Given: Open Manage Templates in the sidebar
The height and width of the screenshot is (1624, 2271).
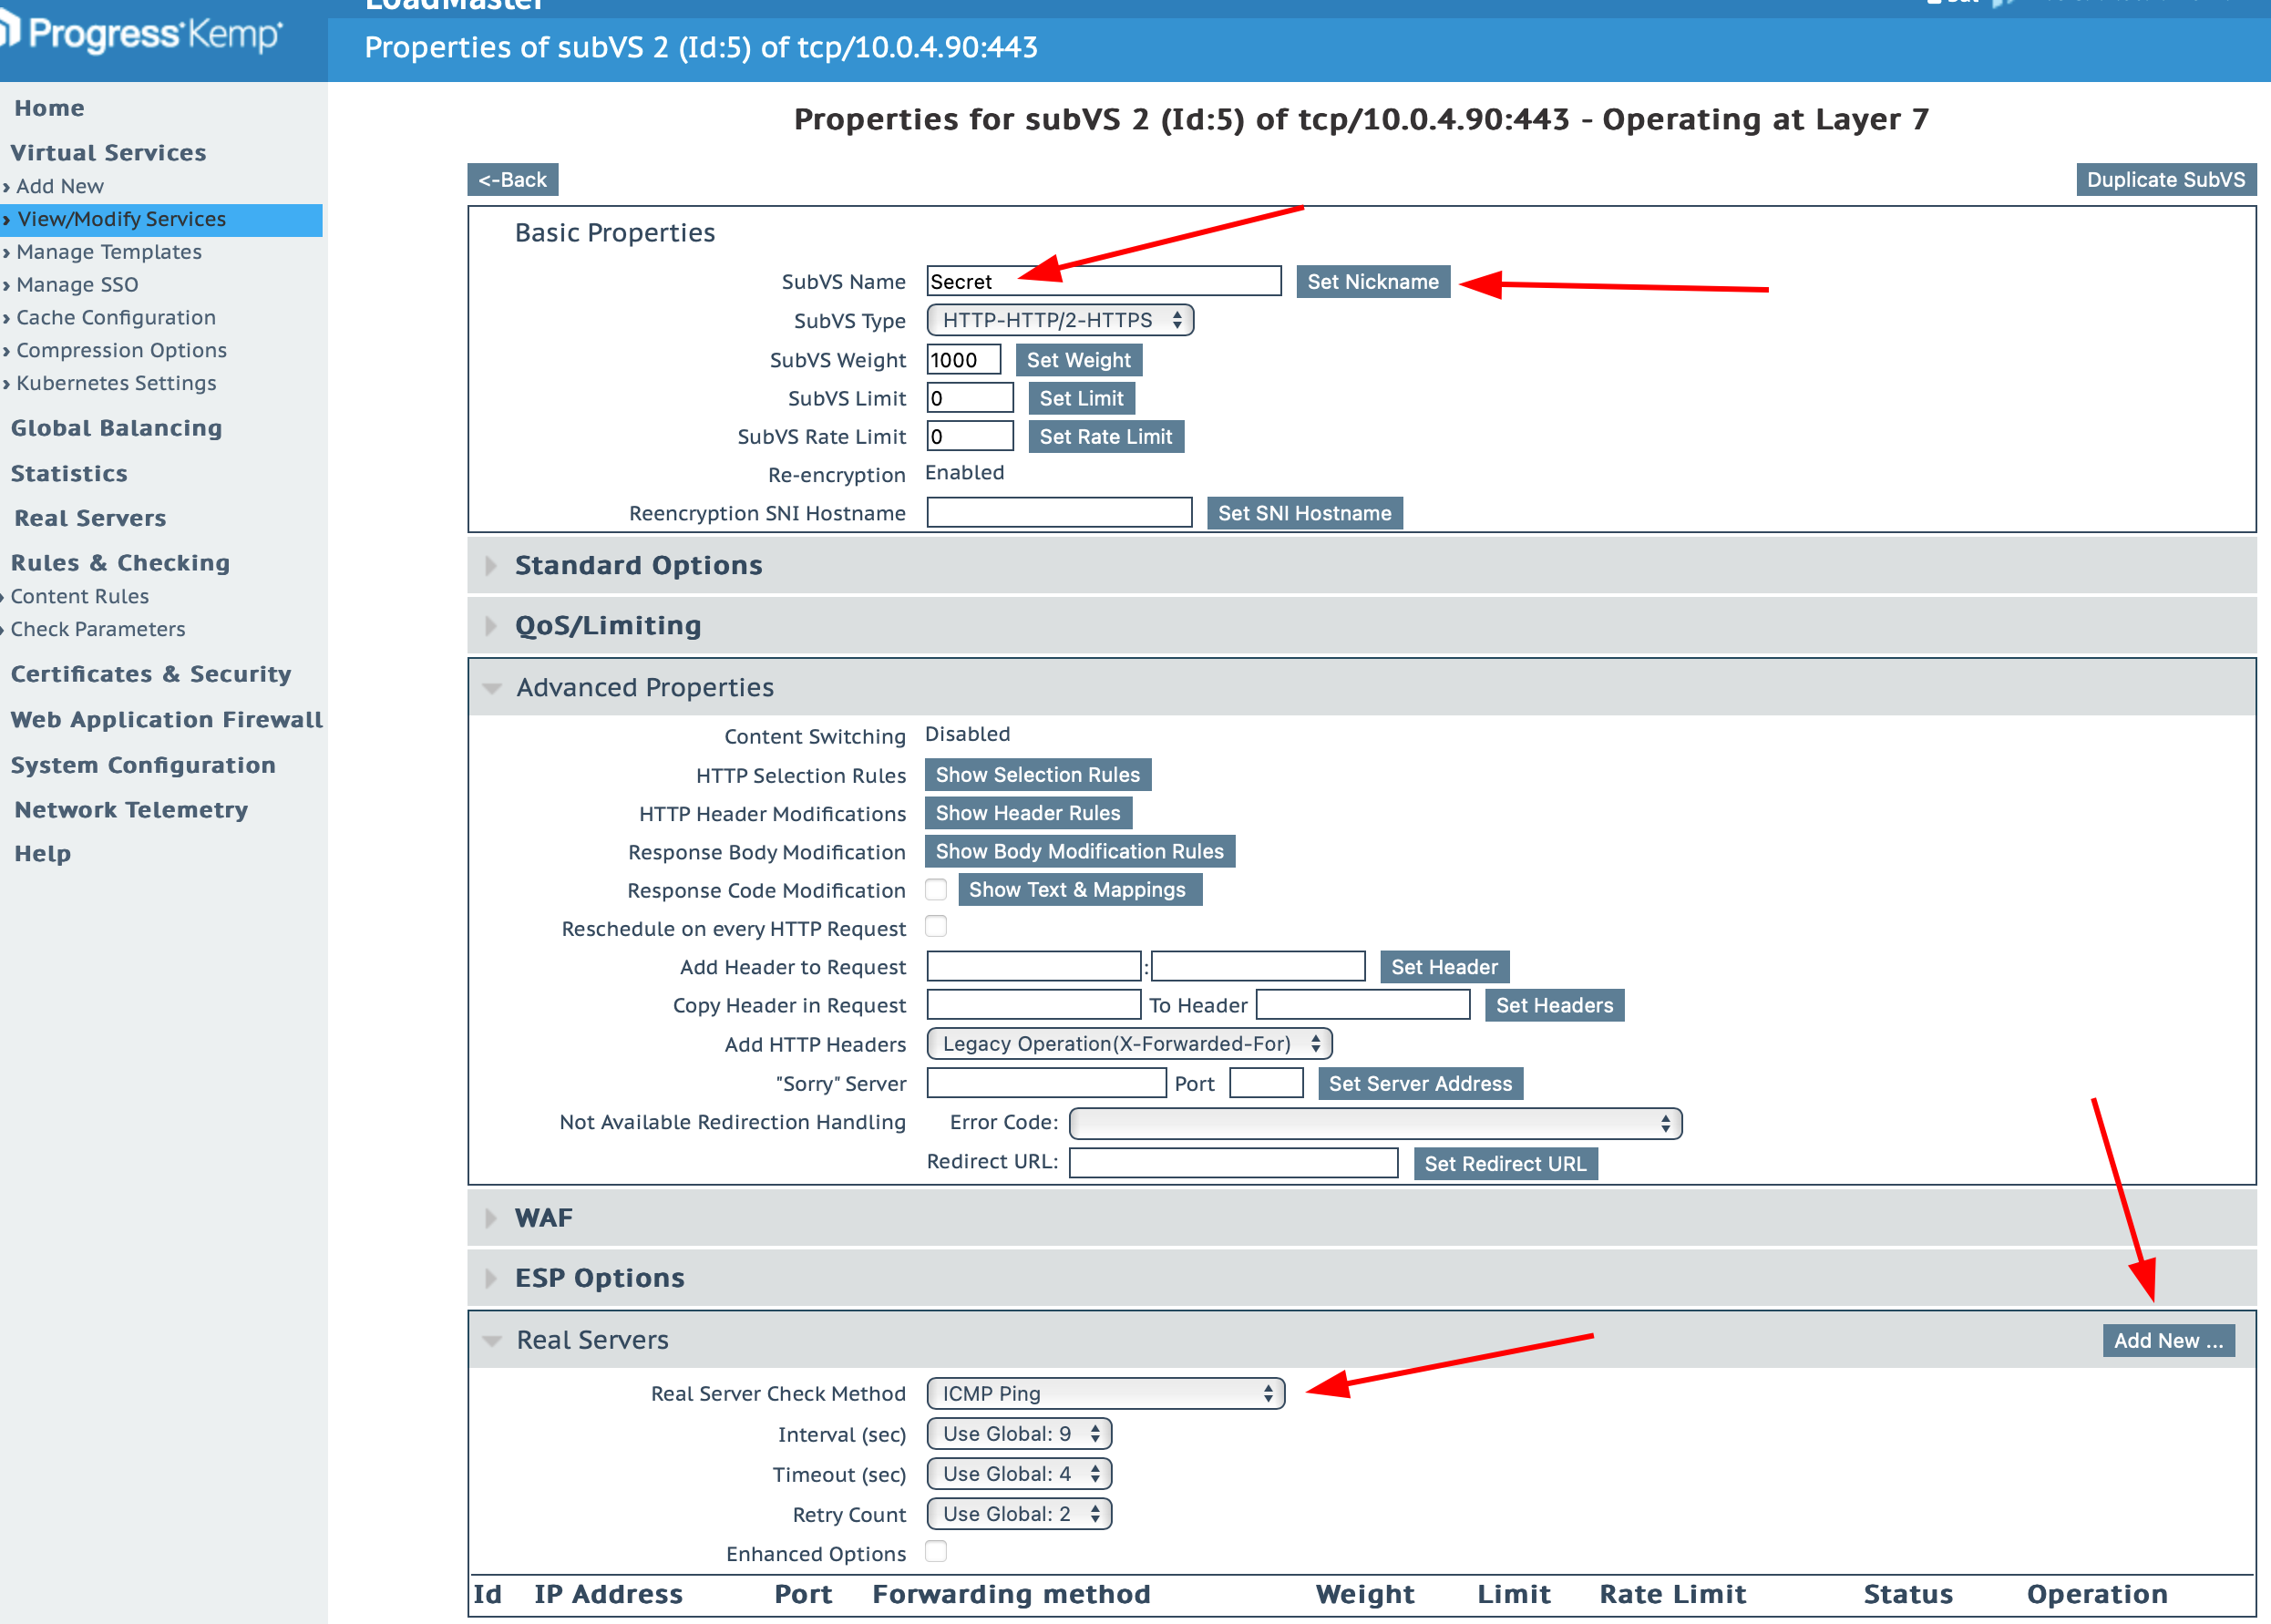Looking at the screenshot, I should (x=108, y=252).
